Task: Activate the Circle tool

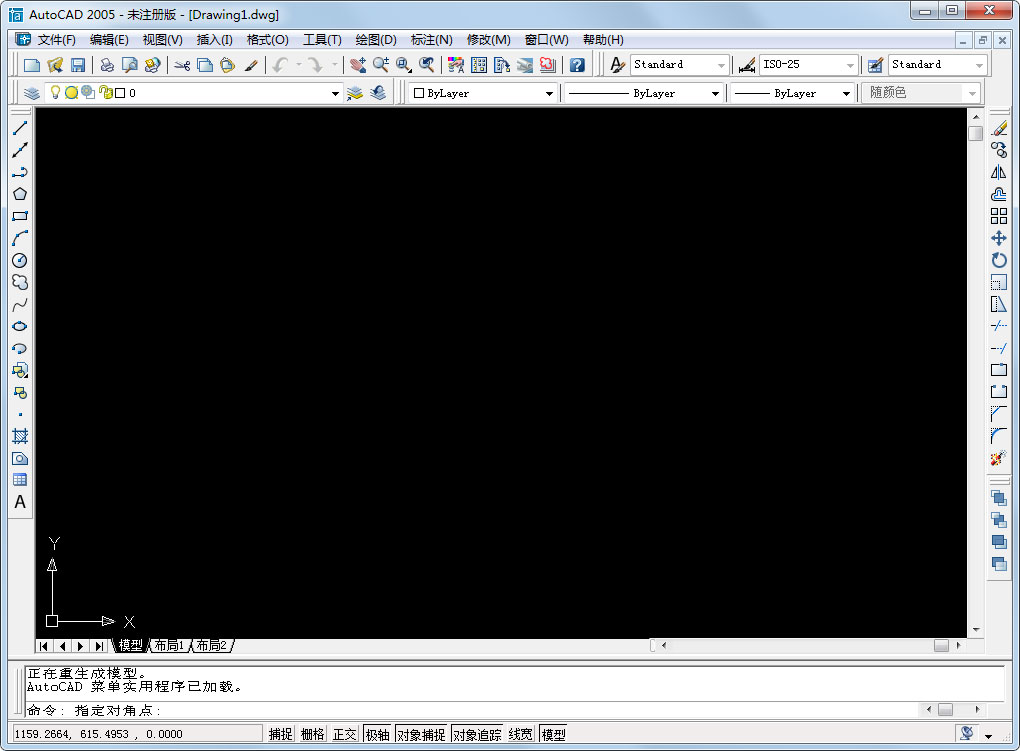Action: (x=20, y=260)
